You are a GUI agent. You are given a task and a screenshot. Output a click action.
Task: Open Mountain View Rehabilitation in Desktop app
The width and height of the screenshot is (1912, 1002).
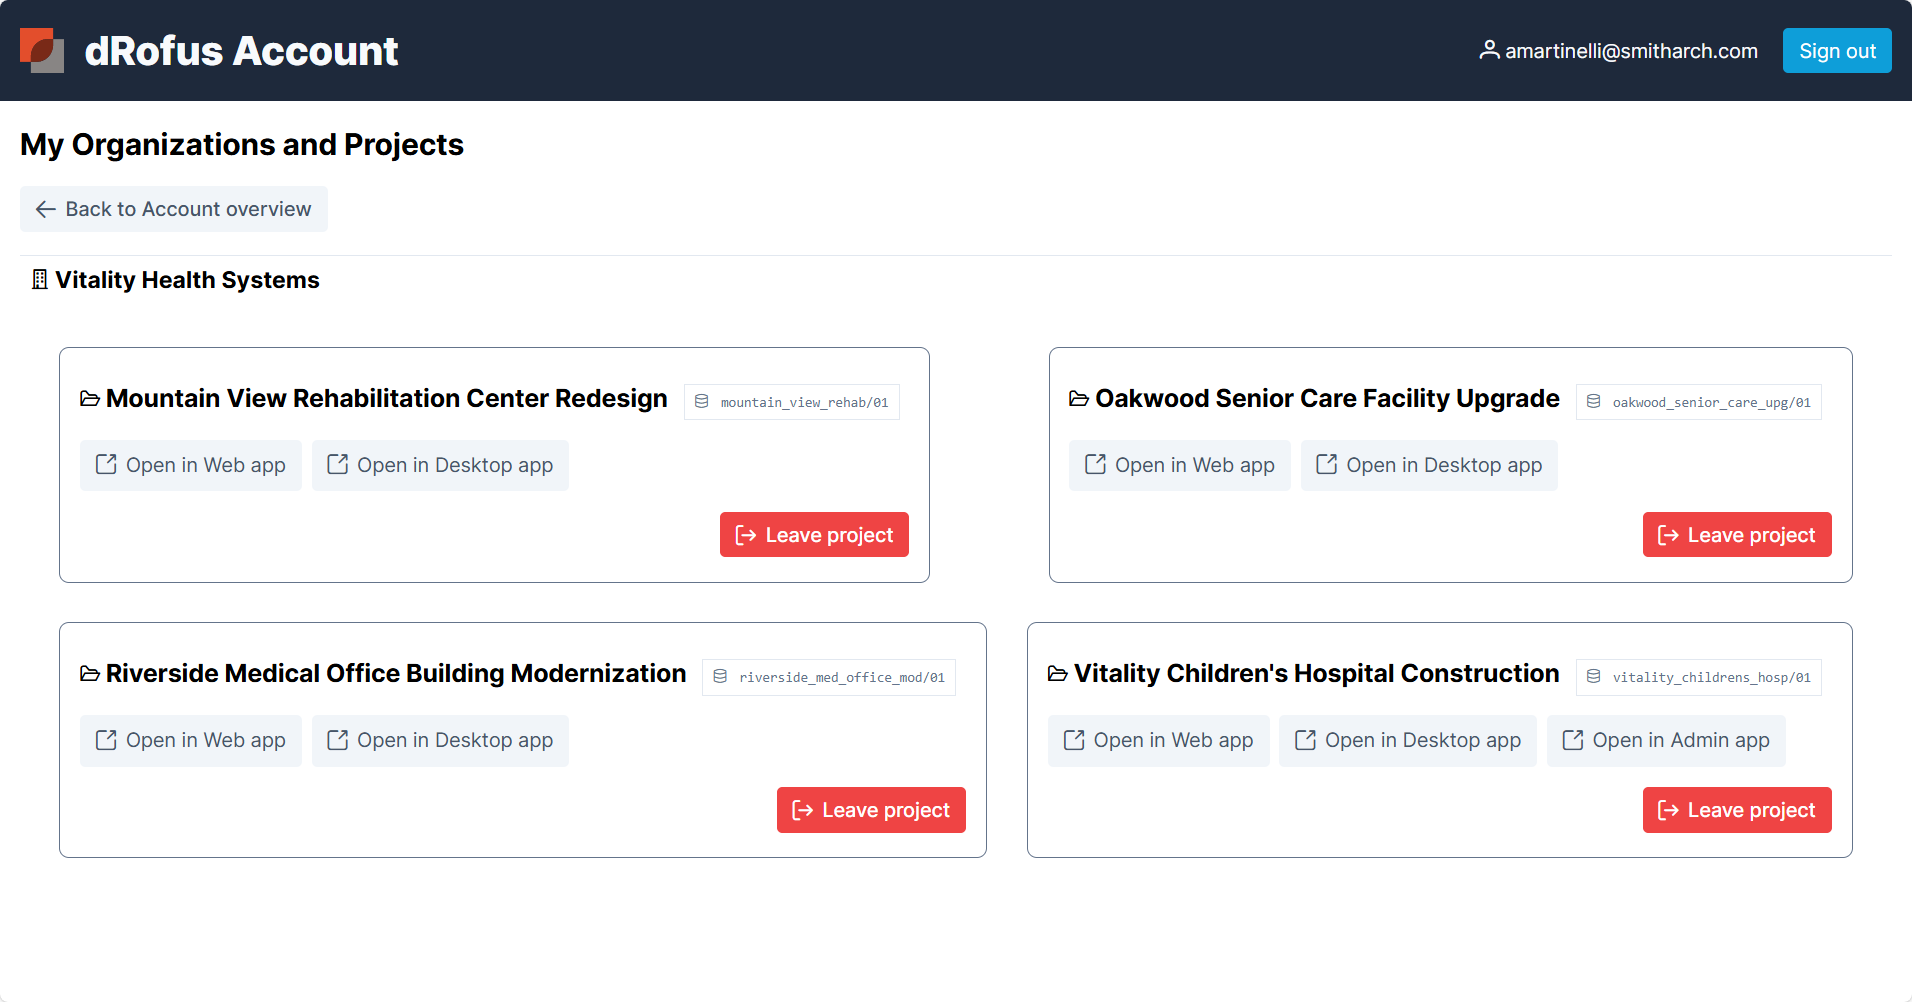coord(440,465)
